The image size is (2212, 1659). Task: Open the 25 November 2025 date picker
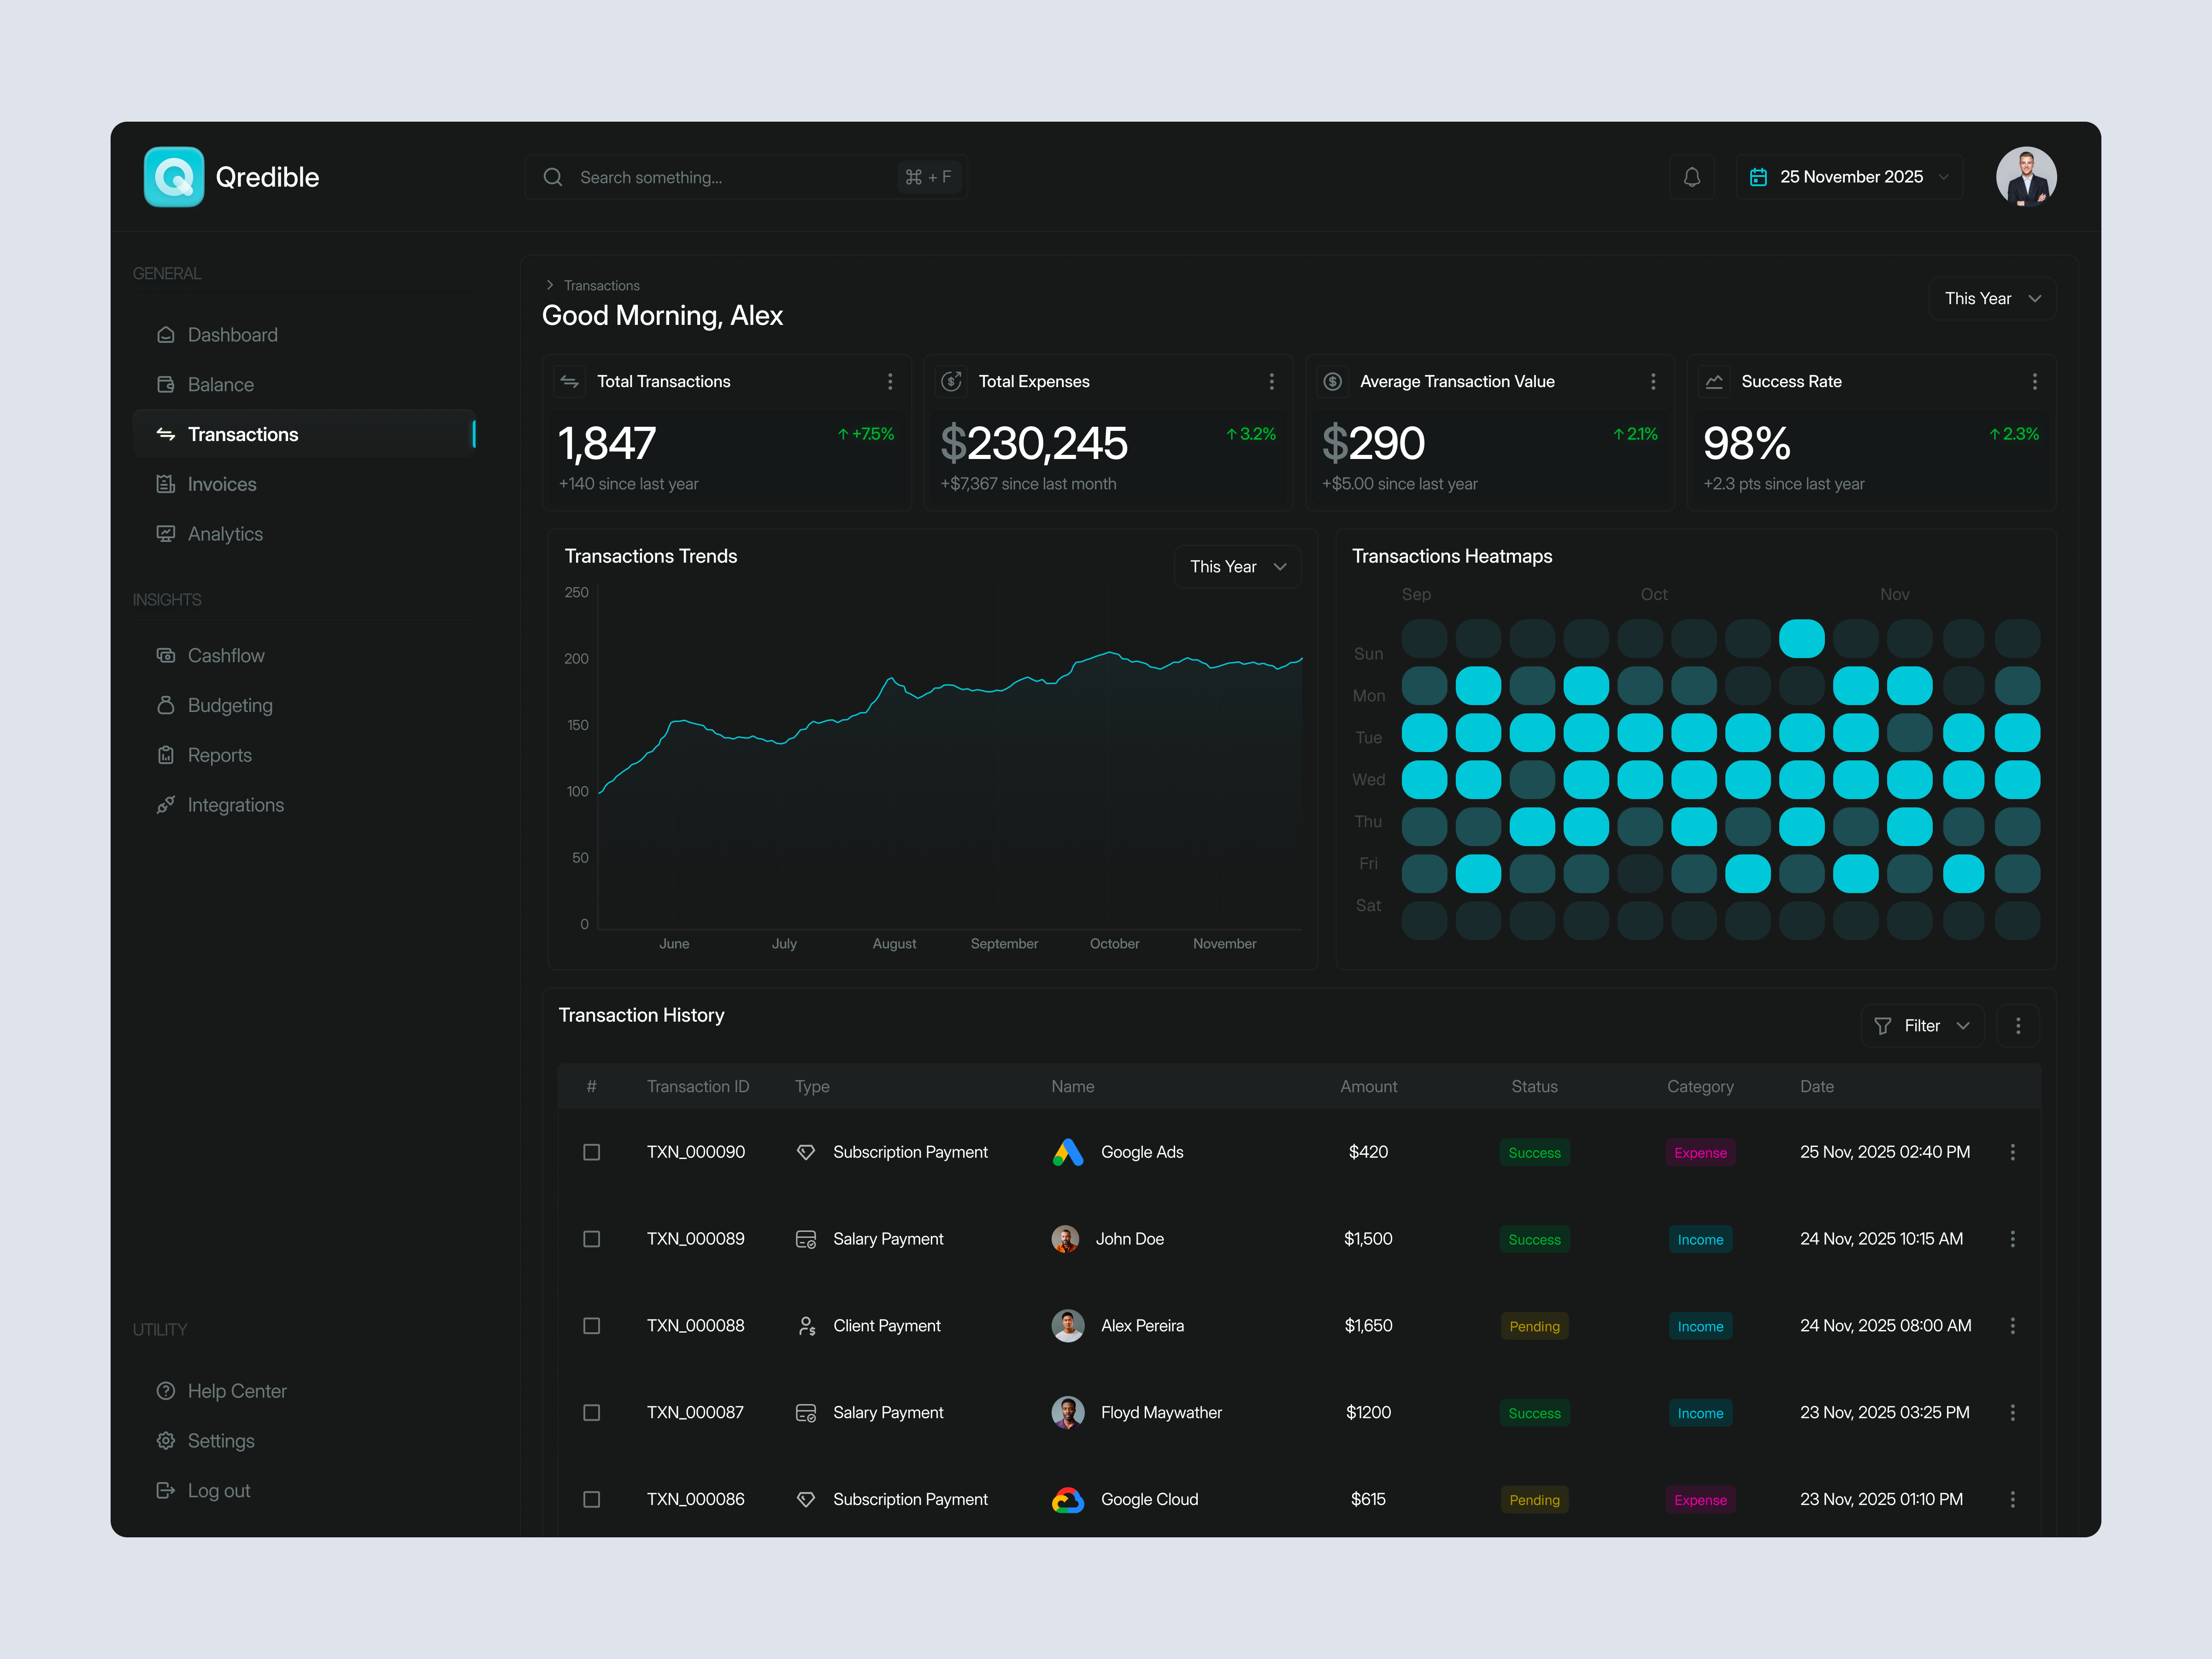(x=1848, y=176)
